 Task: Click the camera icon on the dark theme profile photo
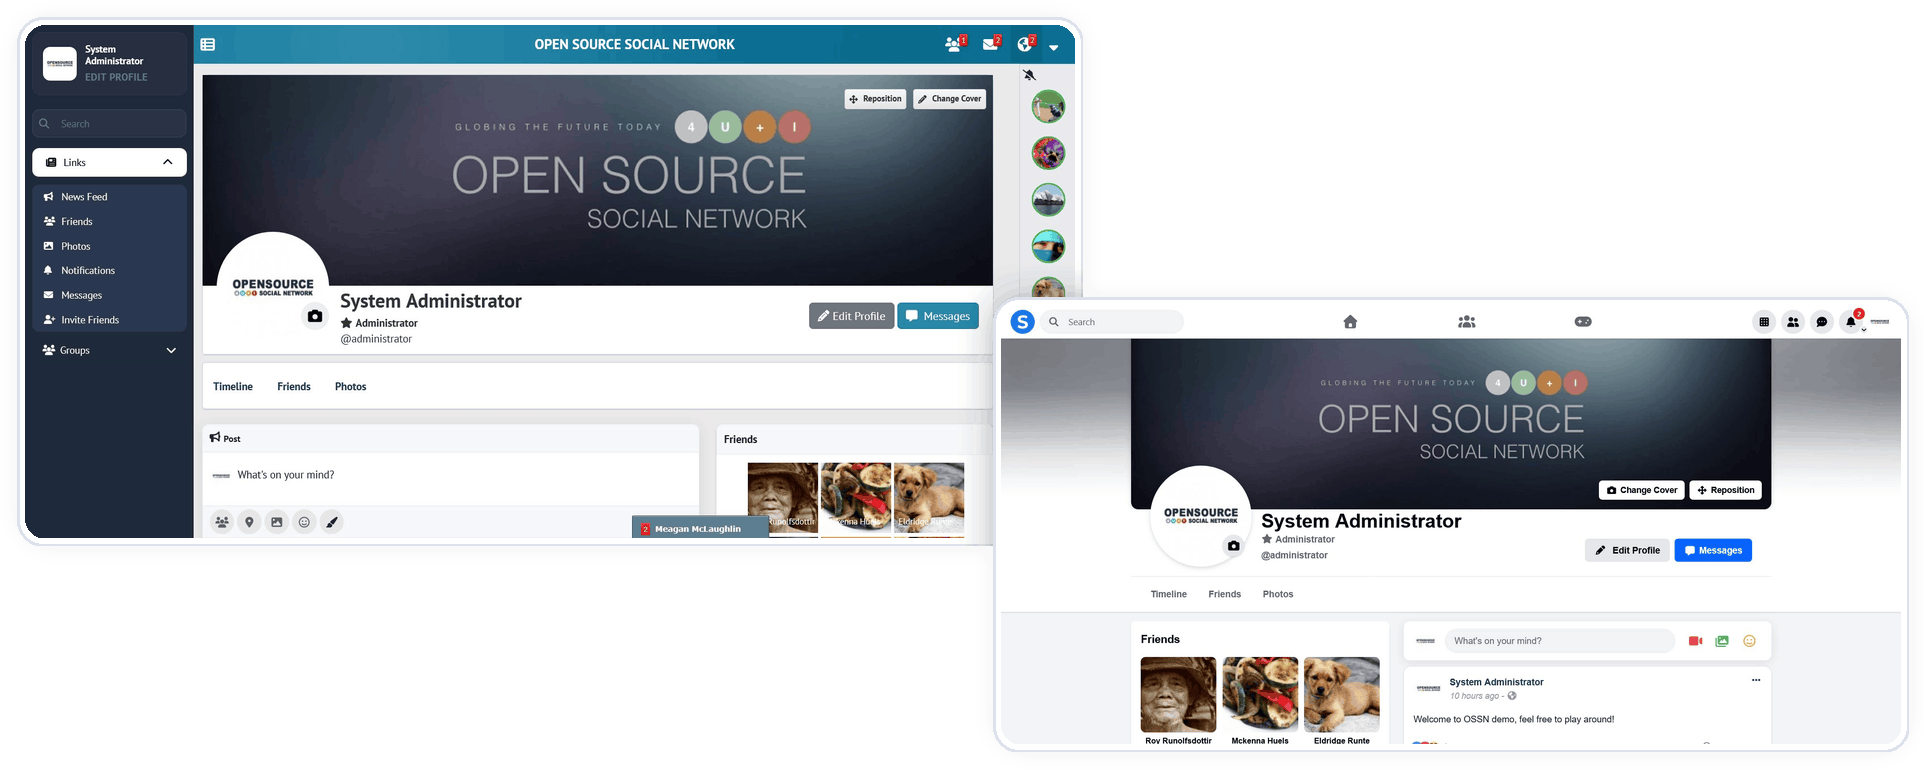[x=315, y=316]
